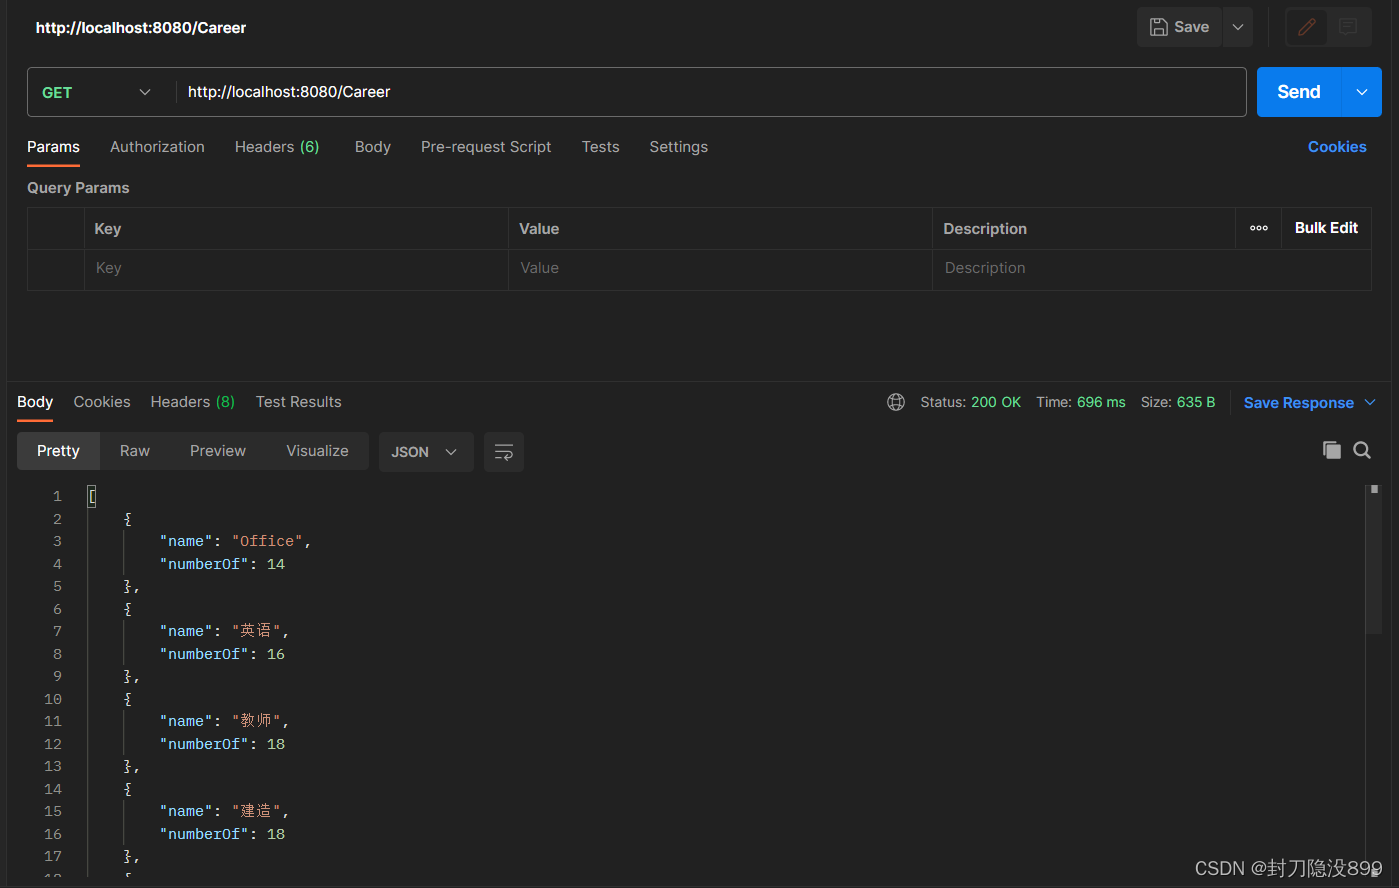Click the Description input in query params
Viewport: 1399px width, 888px height.
tap(1151, 268)
